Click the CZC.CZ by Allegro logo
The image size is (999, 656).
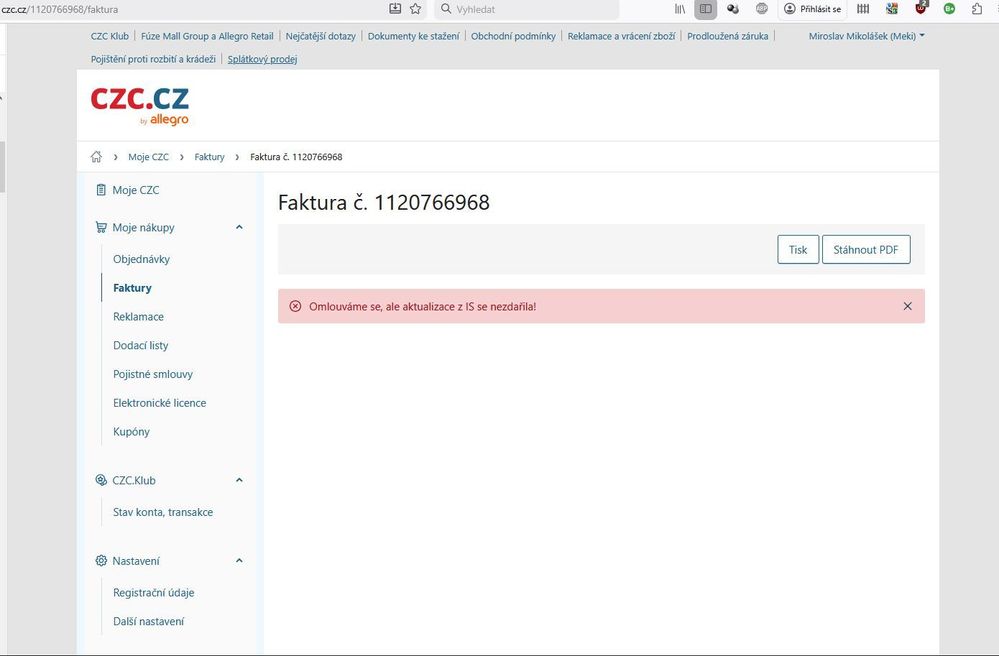140,105
